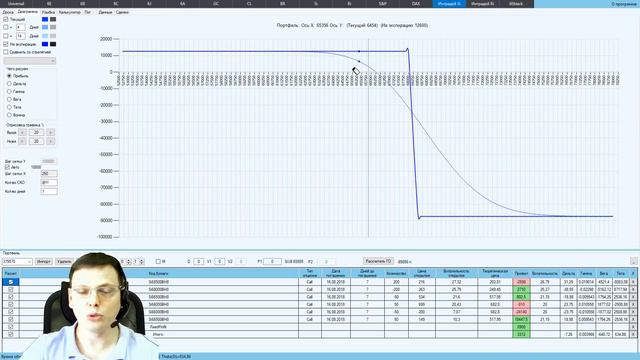Enable Сравнить со стратегией checkbox
The height and width of the screenshot is (360, 640).
coord(6,52)
